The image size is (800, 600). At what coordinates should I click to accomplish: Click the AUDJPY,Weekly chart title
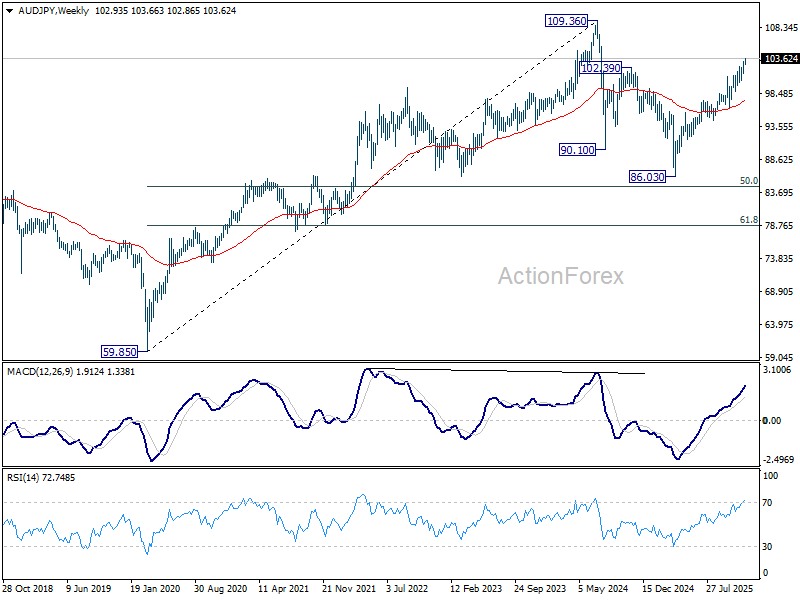pyautogui.click(x=54, y=11)
